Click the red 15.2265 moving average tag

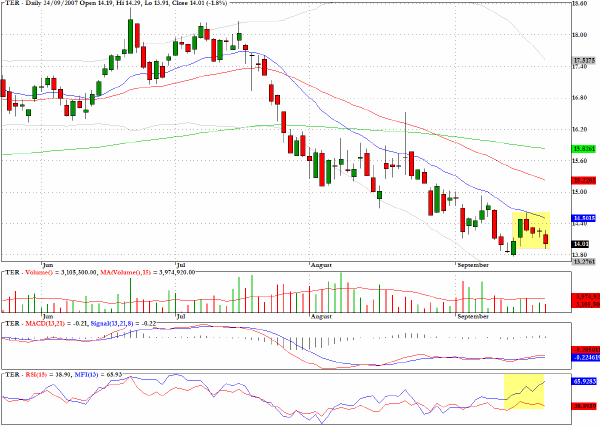(584, 180)
